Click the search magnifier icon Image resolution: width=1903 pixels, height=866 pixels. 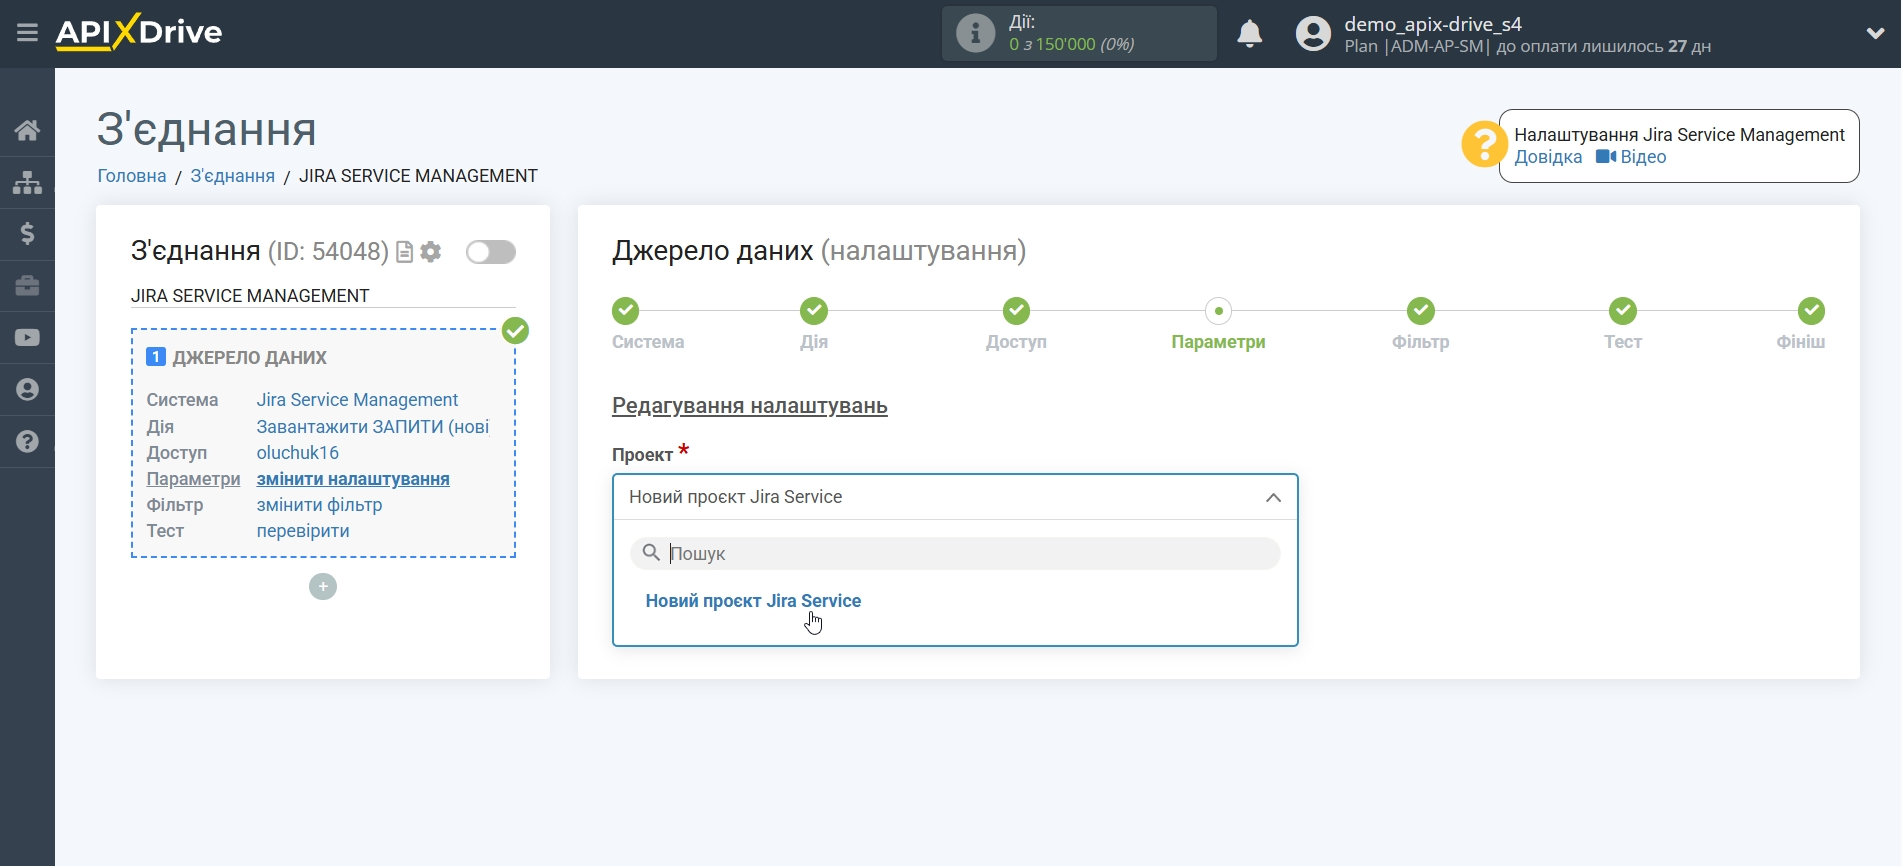pyautogui.click(x=651, y=553)
